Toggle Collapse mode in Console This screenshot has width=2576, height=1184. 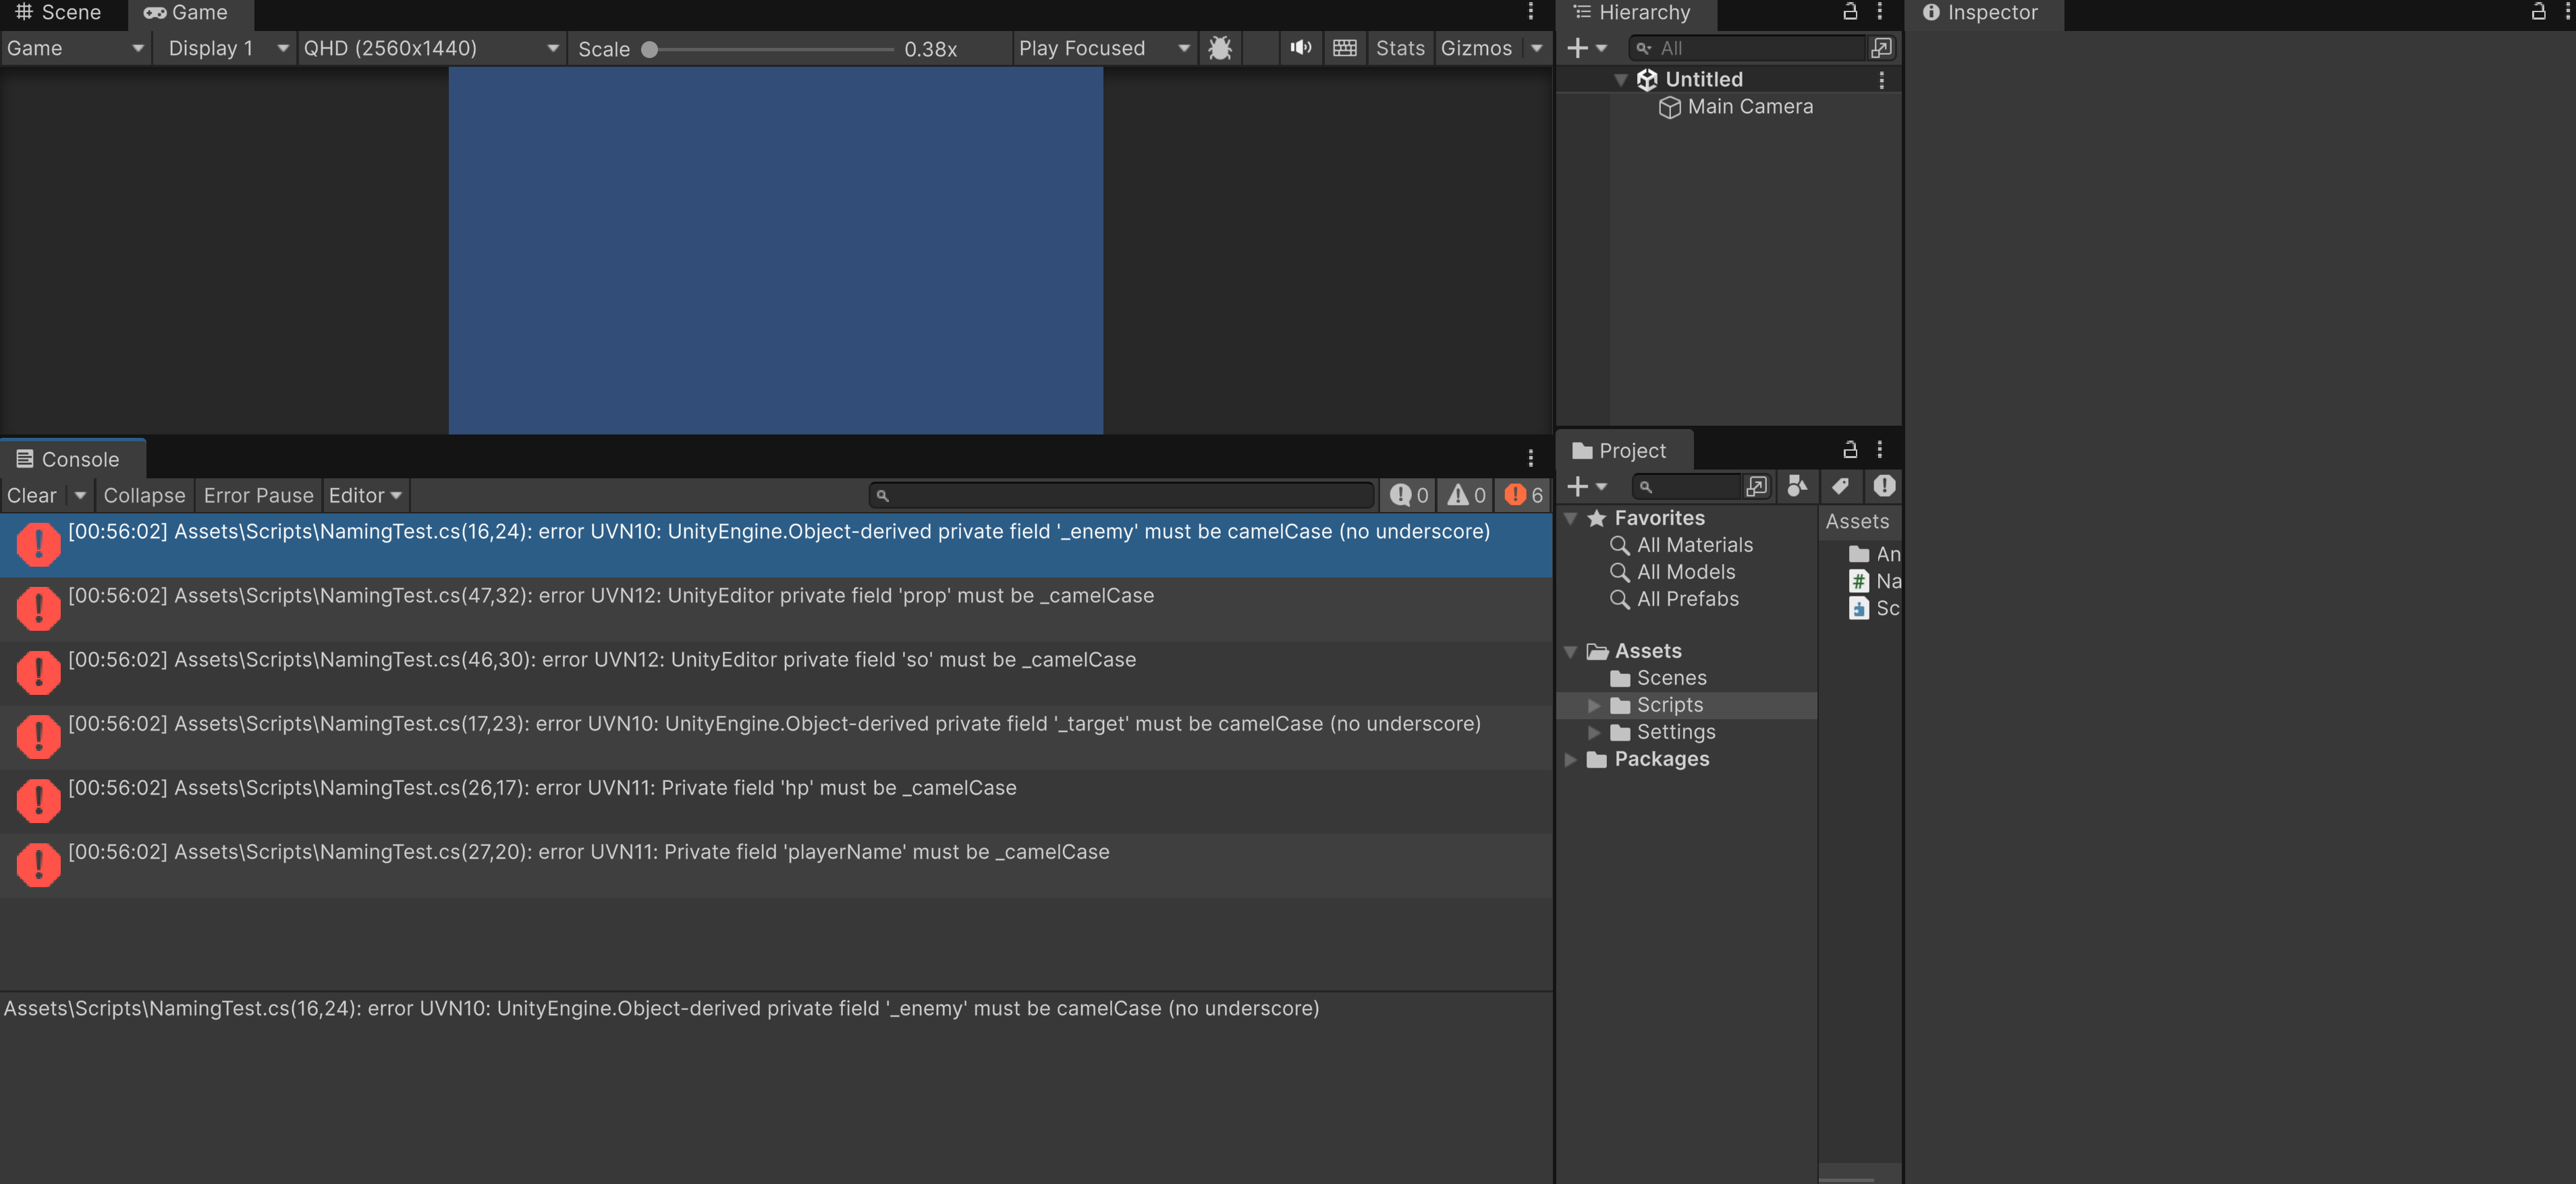pos(144,495)
